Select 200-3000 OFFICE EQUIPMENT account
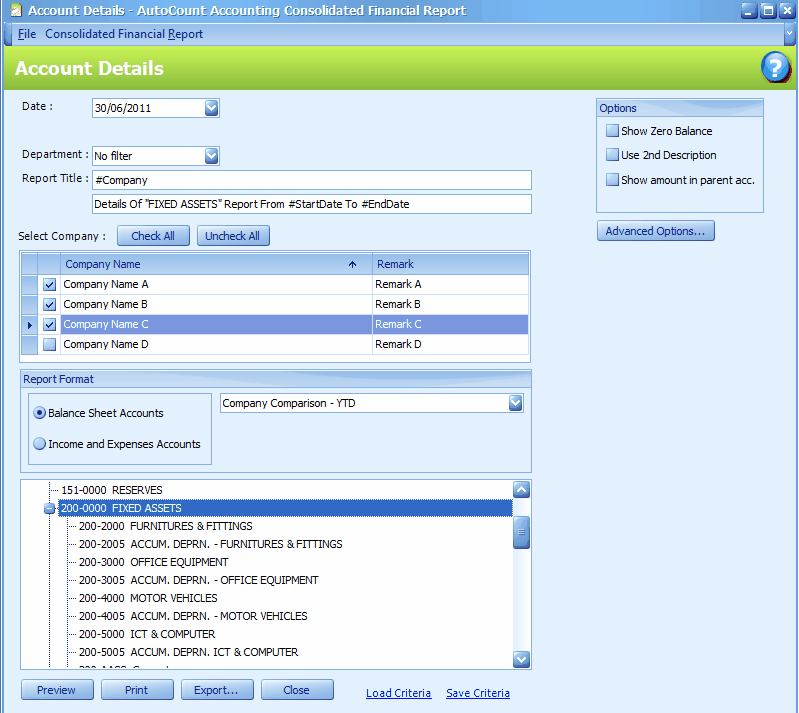 (153, 562)
